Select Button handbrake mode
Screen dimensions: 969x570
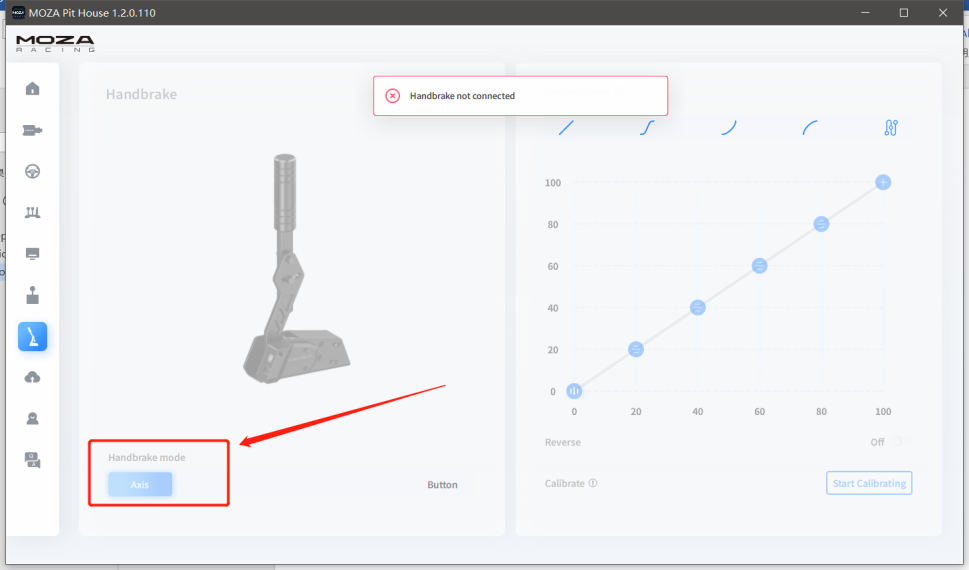click(x=442, y=485)
